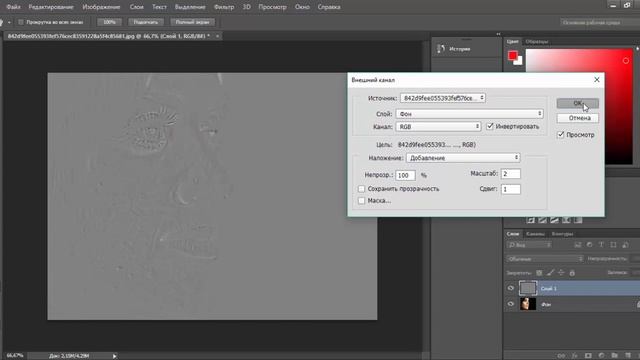The width and height of the screenshot is (640, 360).
Task: Select the Фон layer thumbnail
Action: pyautogui.click(x=528, y=304)
